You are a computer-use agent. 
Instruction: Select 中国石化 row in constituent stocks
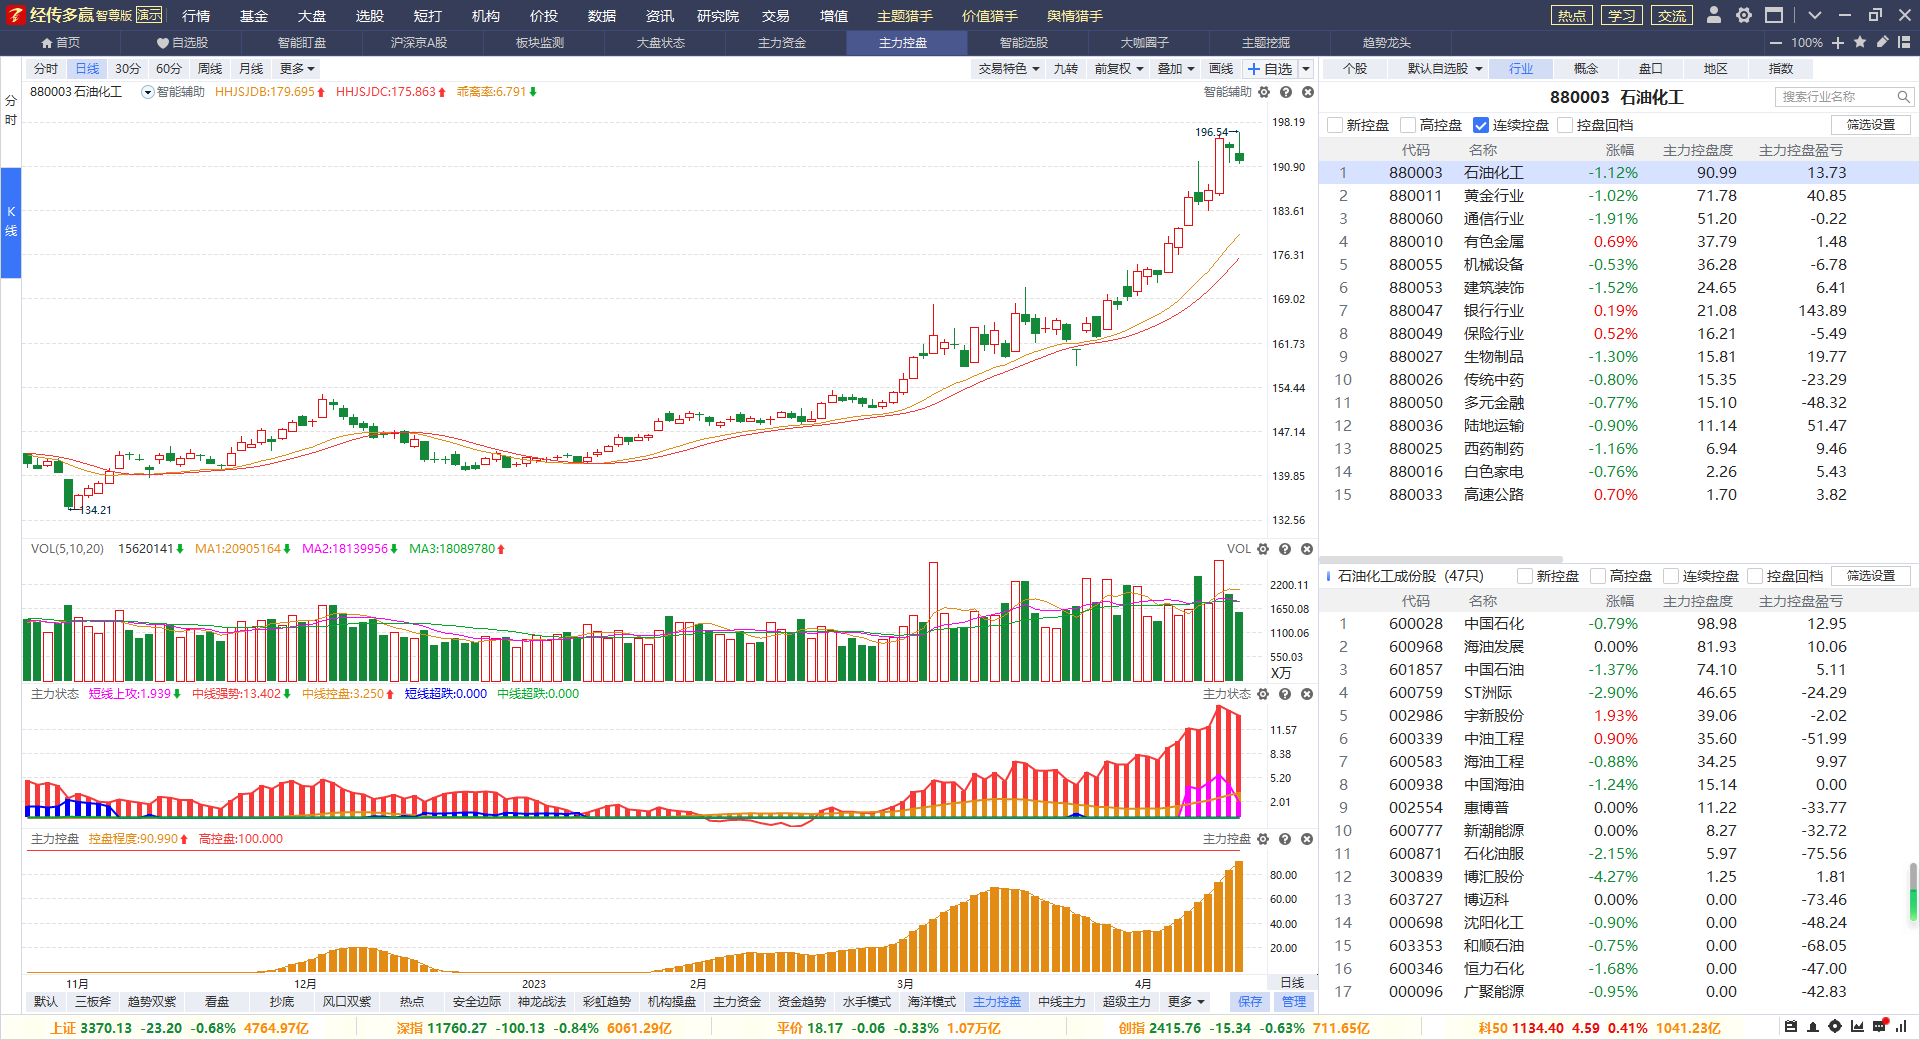[x=1618, y=624]
